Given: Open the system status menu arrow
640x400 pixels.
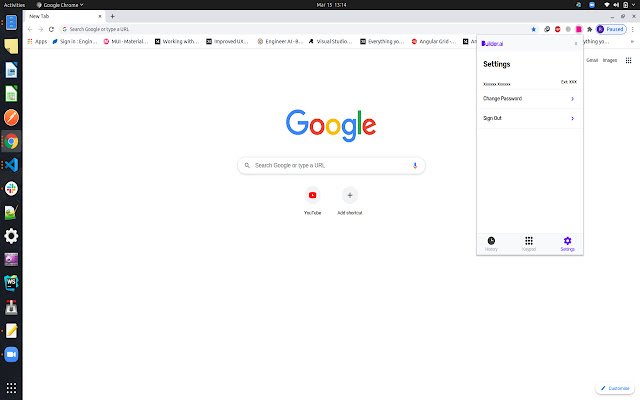Looking at the screenshot, I should click(x=634, y=5).
